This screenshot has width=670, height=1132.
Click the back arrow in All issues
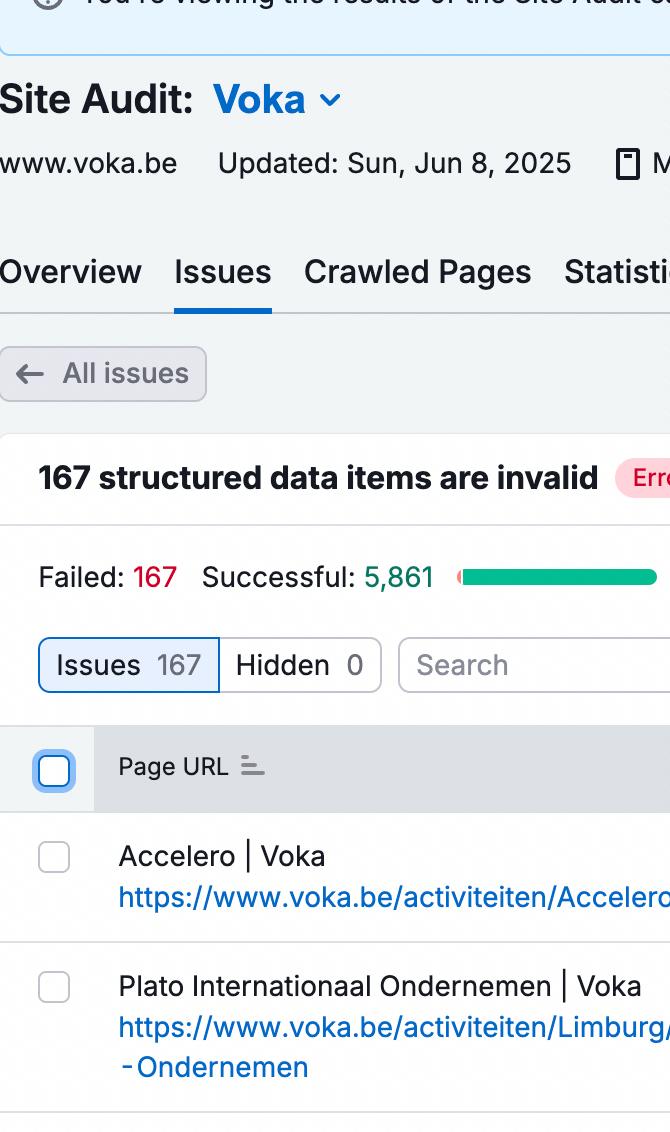pyautogui.click(x=30, y=374)
